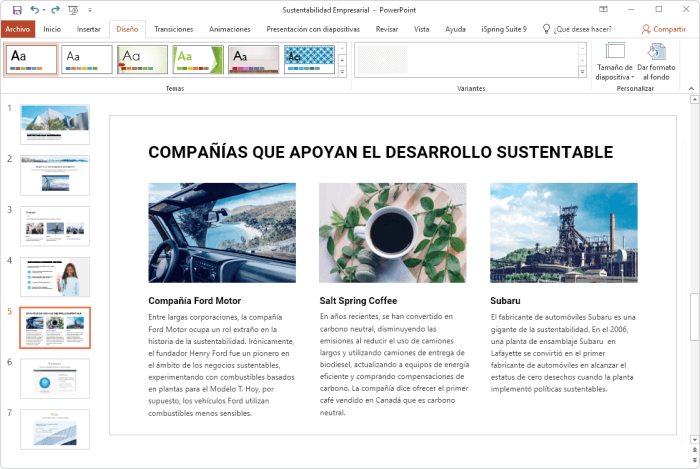Go to previous slide double-arrow button

[x=695, y=450]
